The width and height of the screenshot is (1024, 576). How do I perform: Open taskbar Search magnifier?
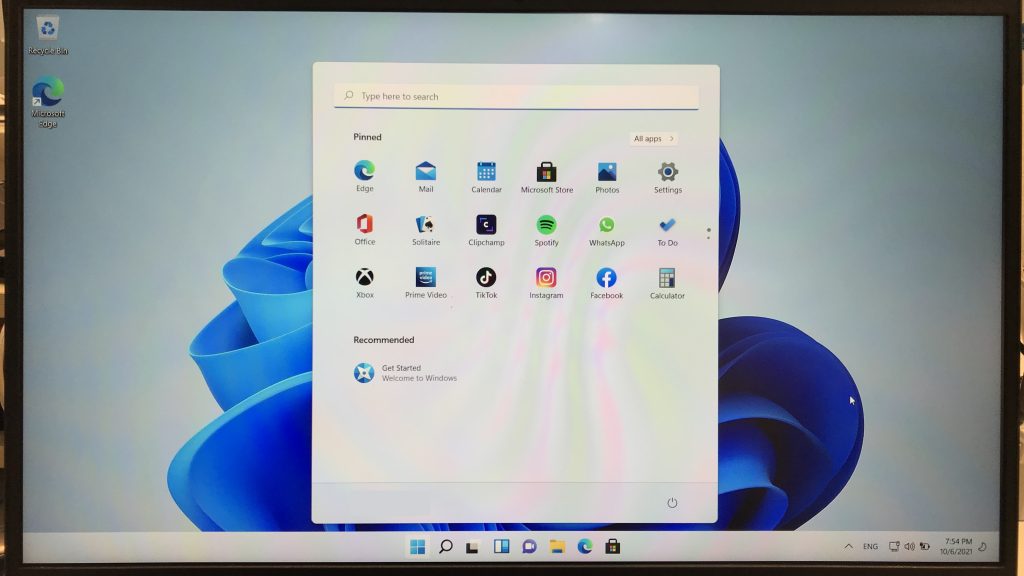tap(445, 547)
